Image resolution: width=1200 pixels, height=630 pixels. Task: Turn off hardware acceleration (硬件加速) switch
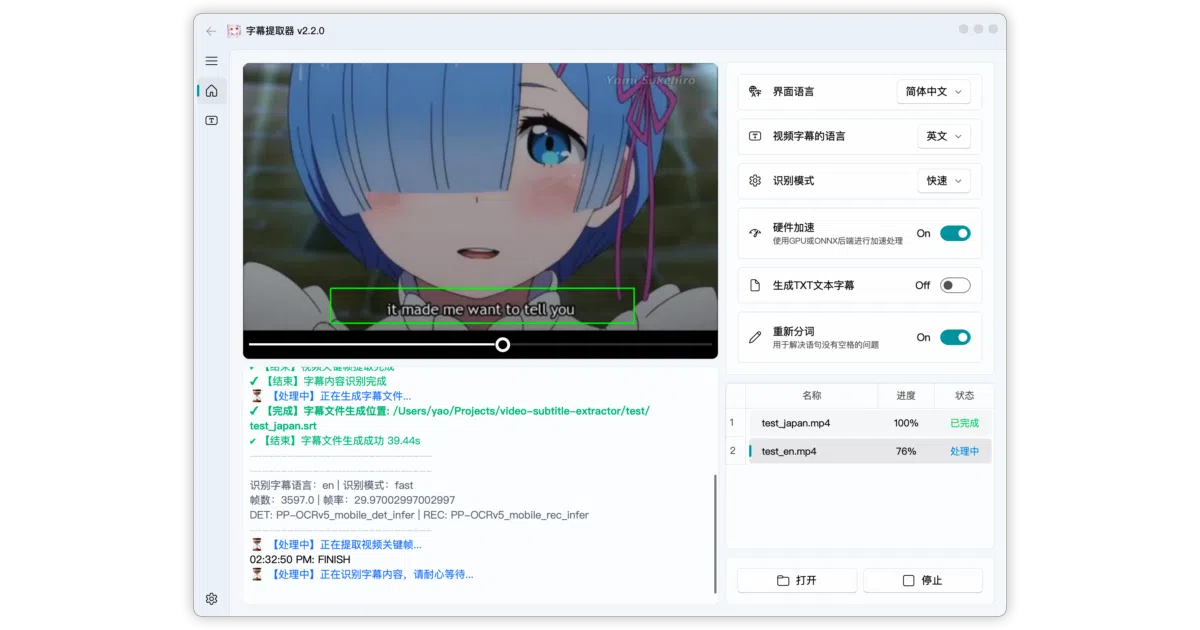coord(955,233)
